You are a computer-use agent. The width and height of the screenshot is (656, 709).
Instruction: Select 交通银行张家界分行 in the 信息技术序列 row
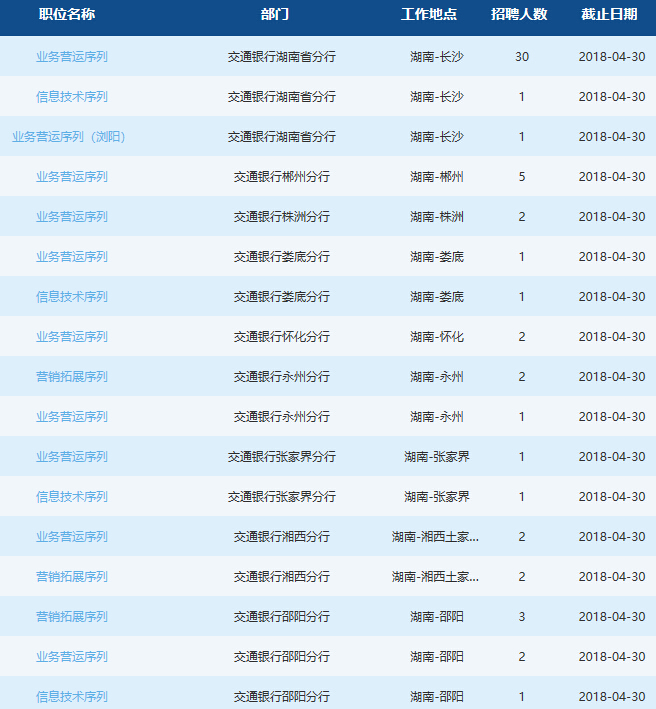tap(282, 496)
